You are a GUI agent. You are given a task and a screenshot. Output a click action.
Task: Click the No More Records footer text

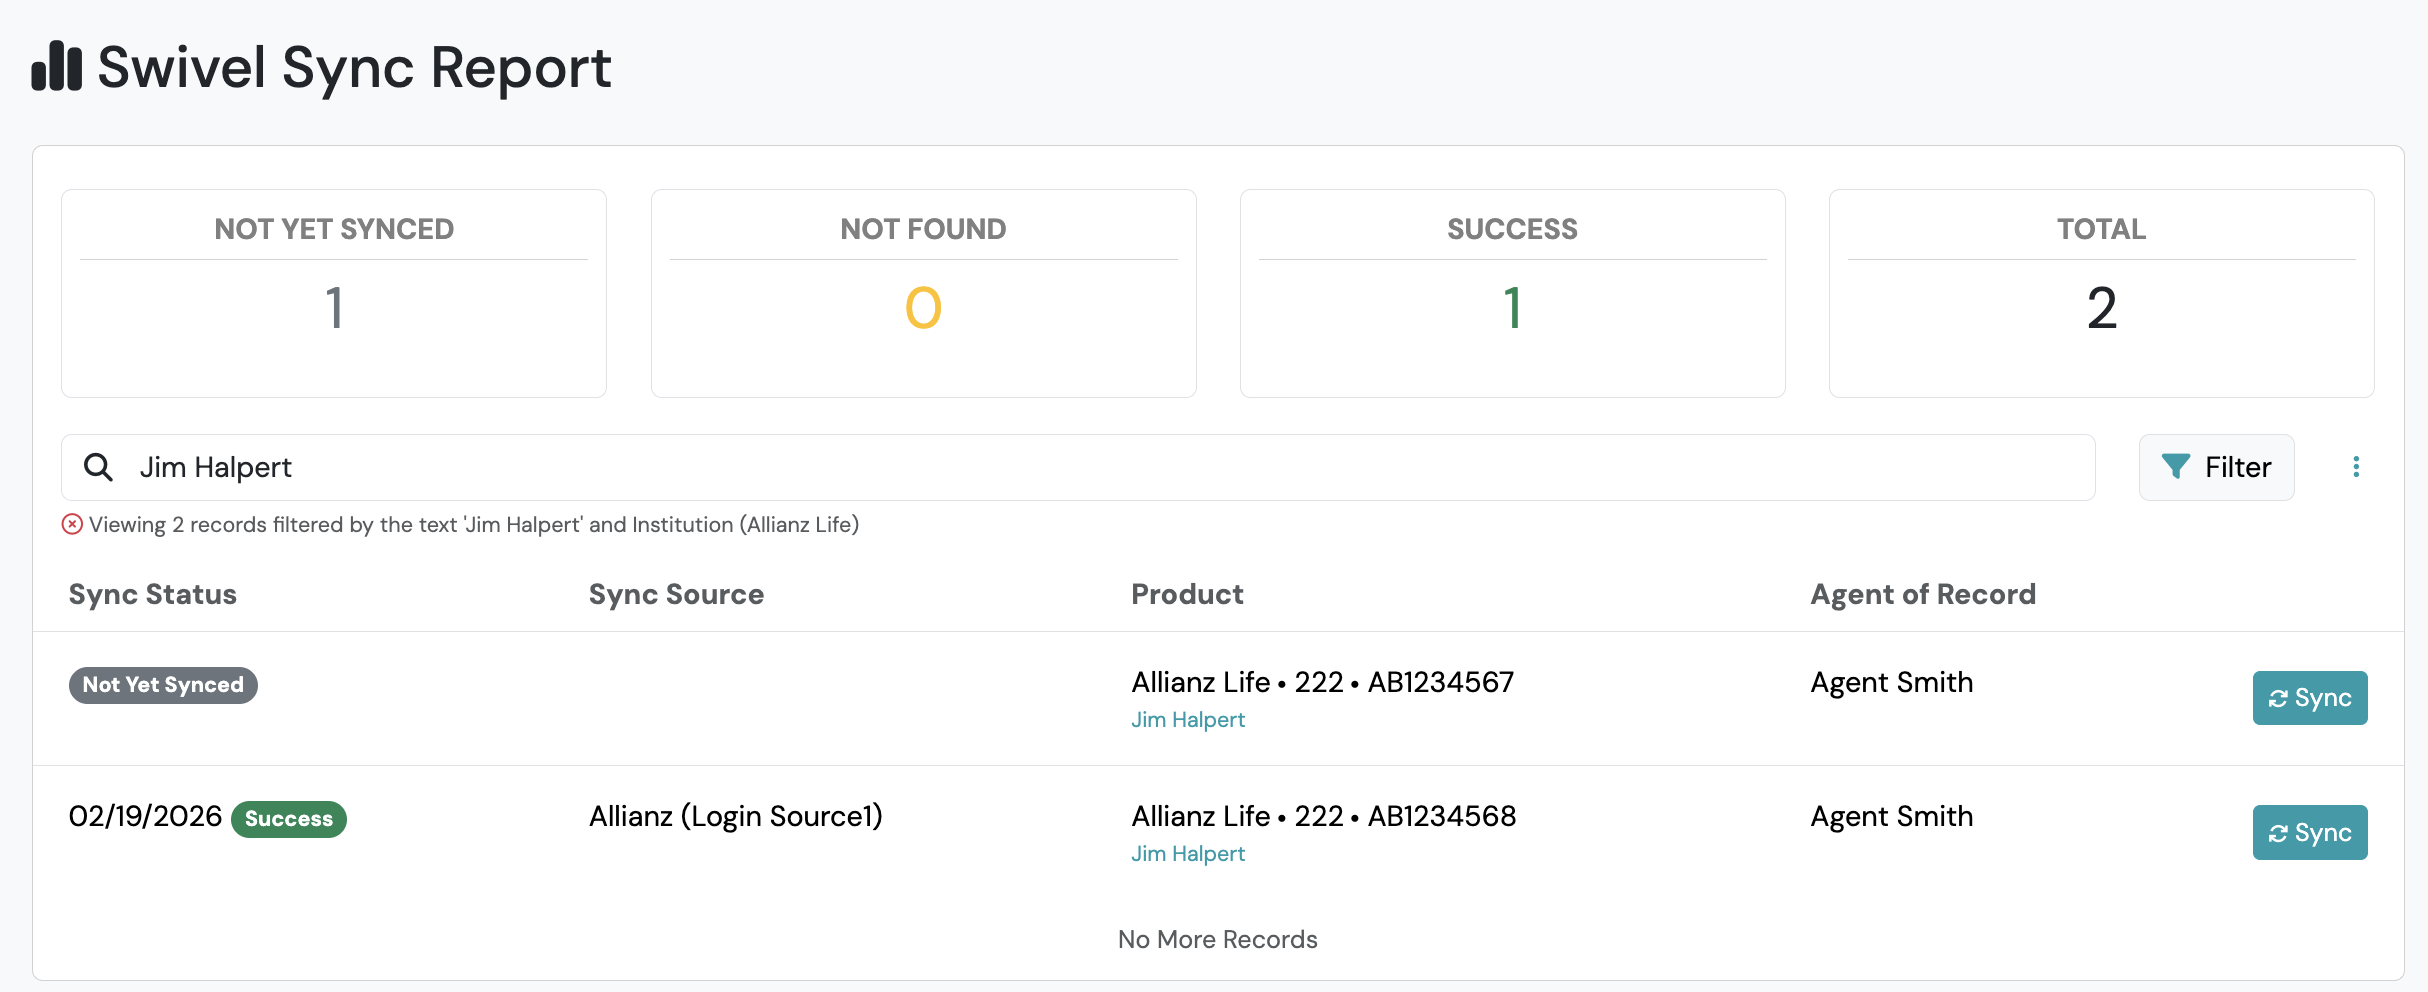pos(1218,939)
